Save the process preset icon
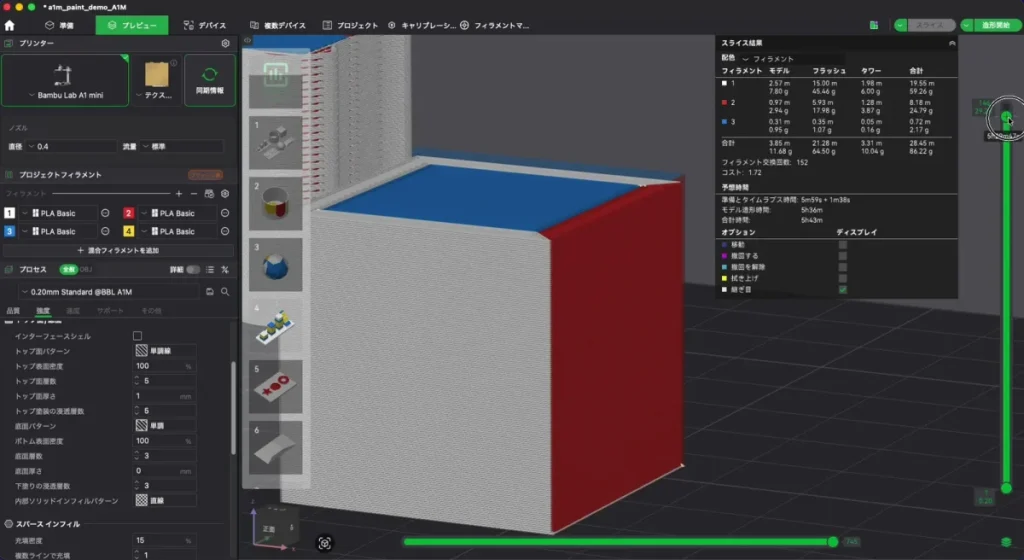The image size is (1024, 560). [210, 292]
